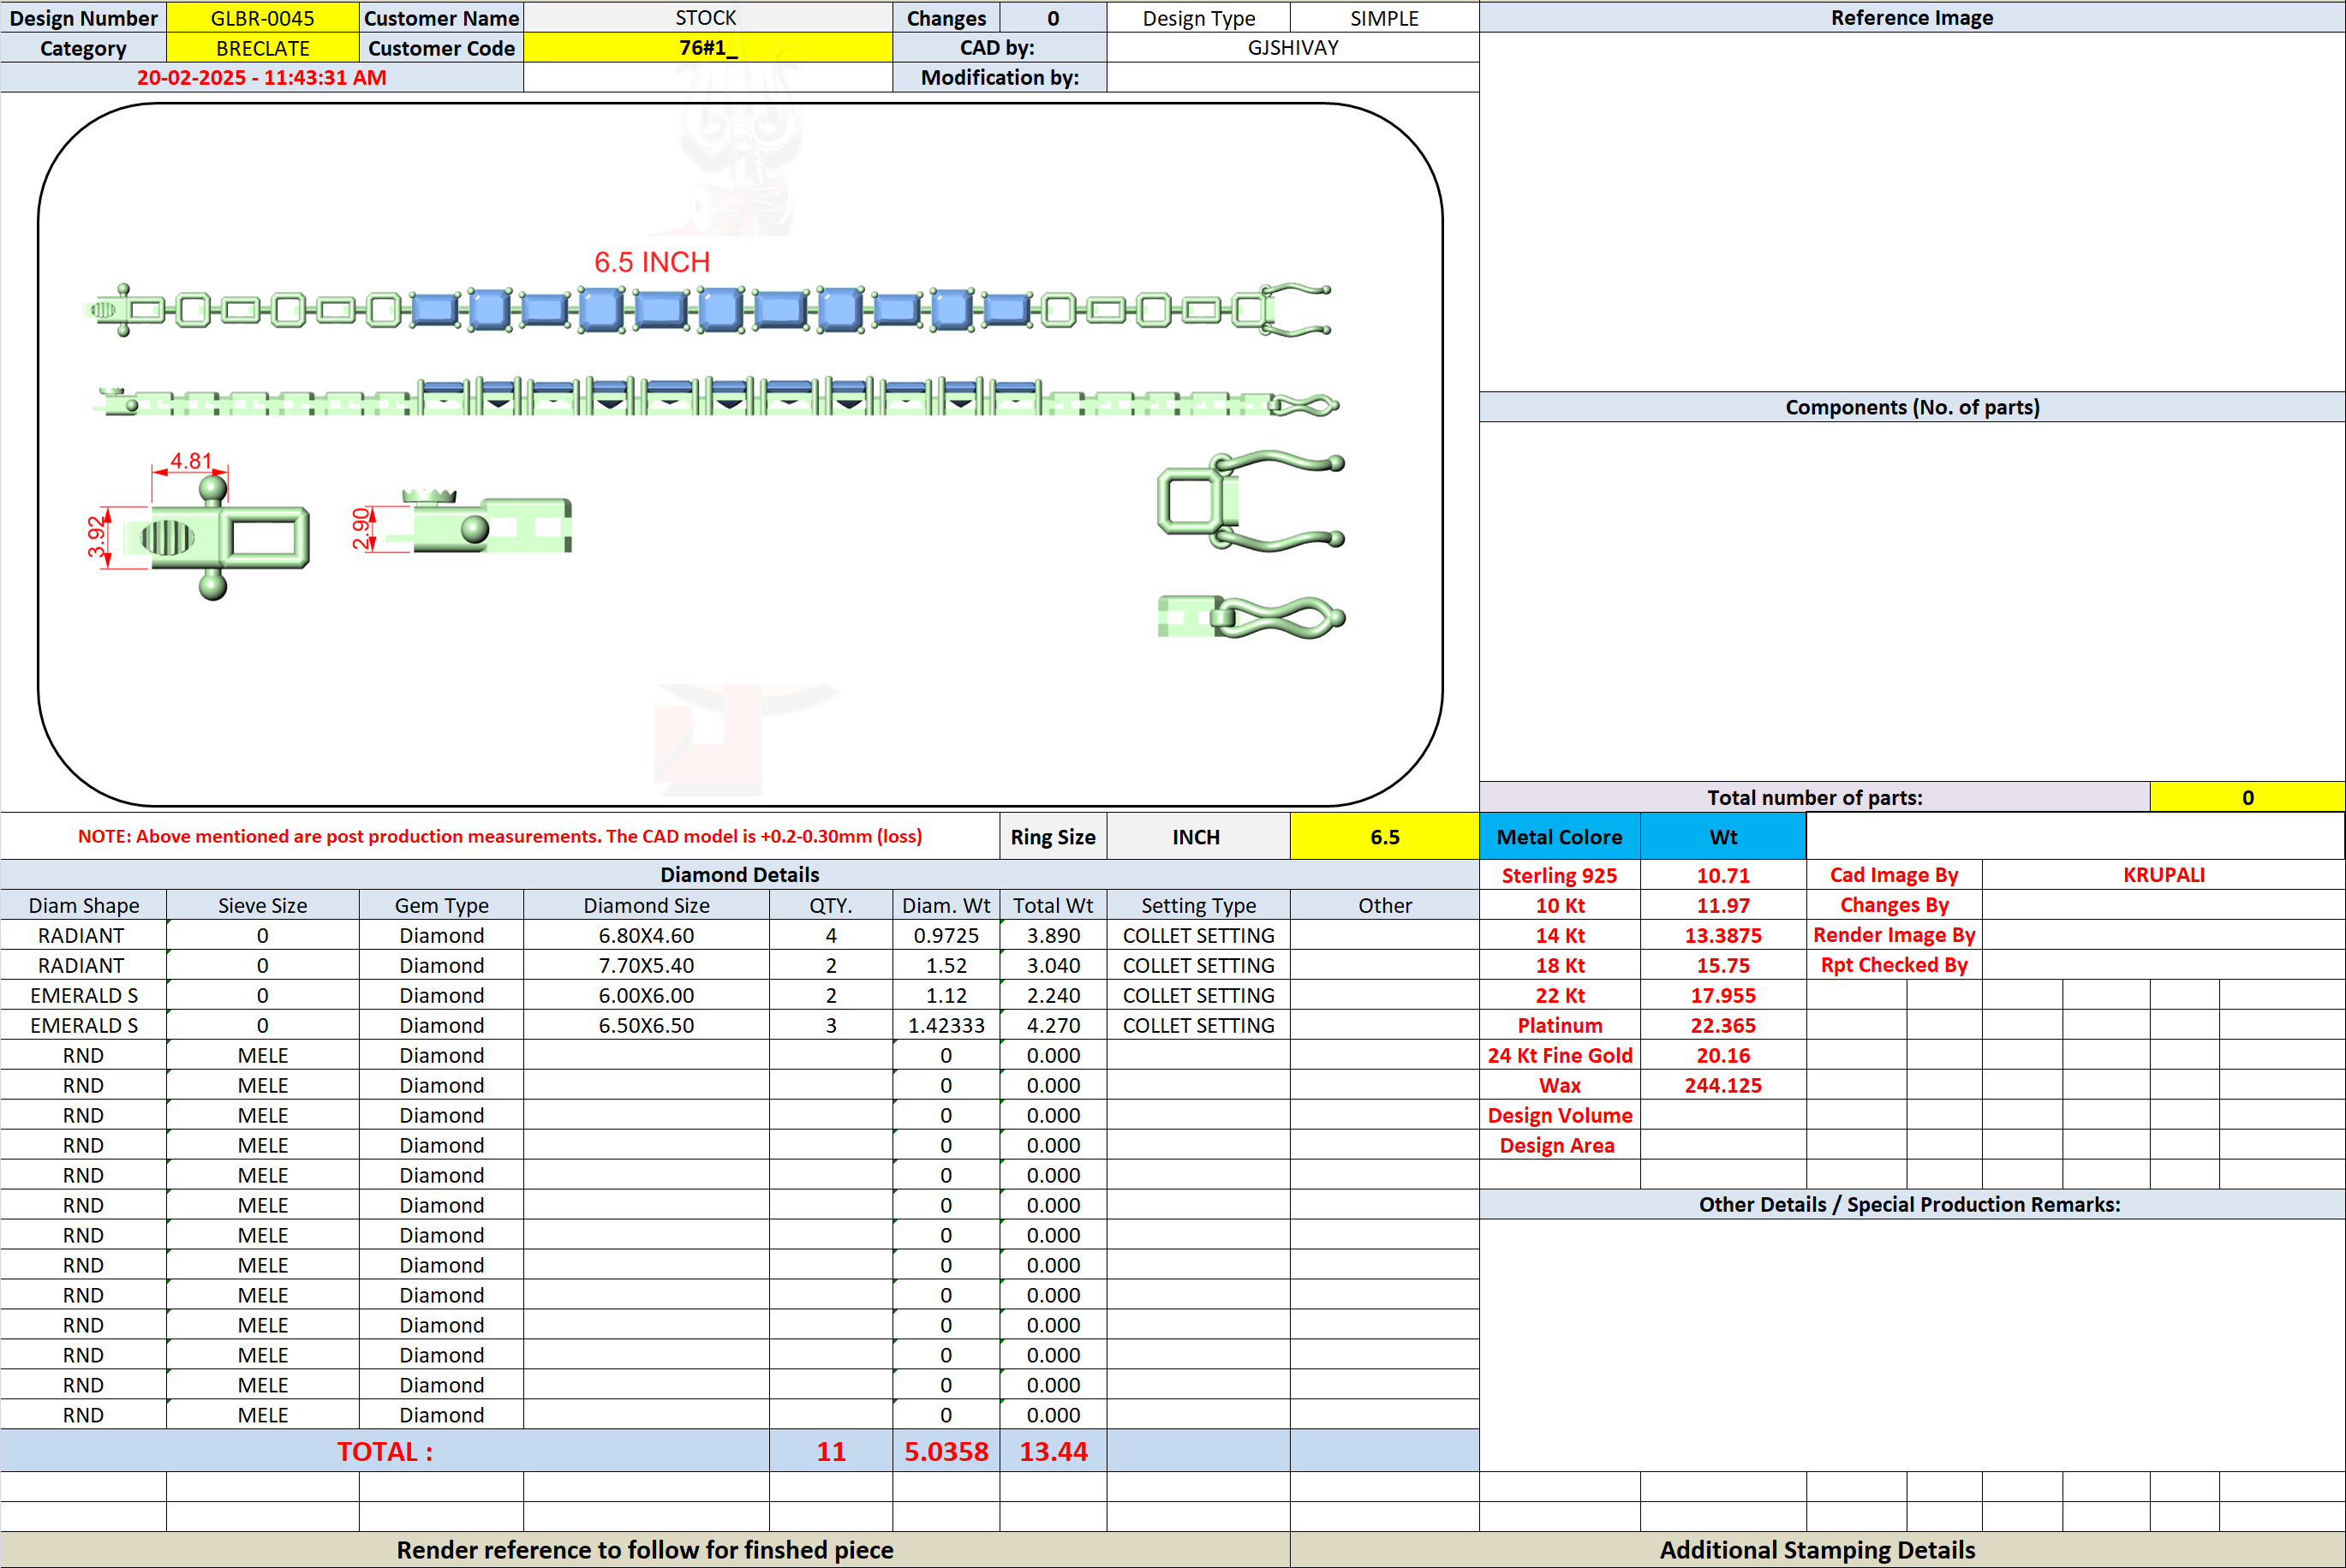This screenshot has height=1568, width=2346.
Task: Click the yellow 76#1_ customer code cell
Action: [707, 48]
